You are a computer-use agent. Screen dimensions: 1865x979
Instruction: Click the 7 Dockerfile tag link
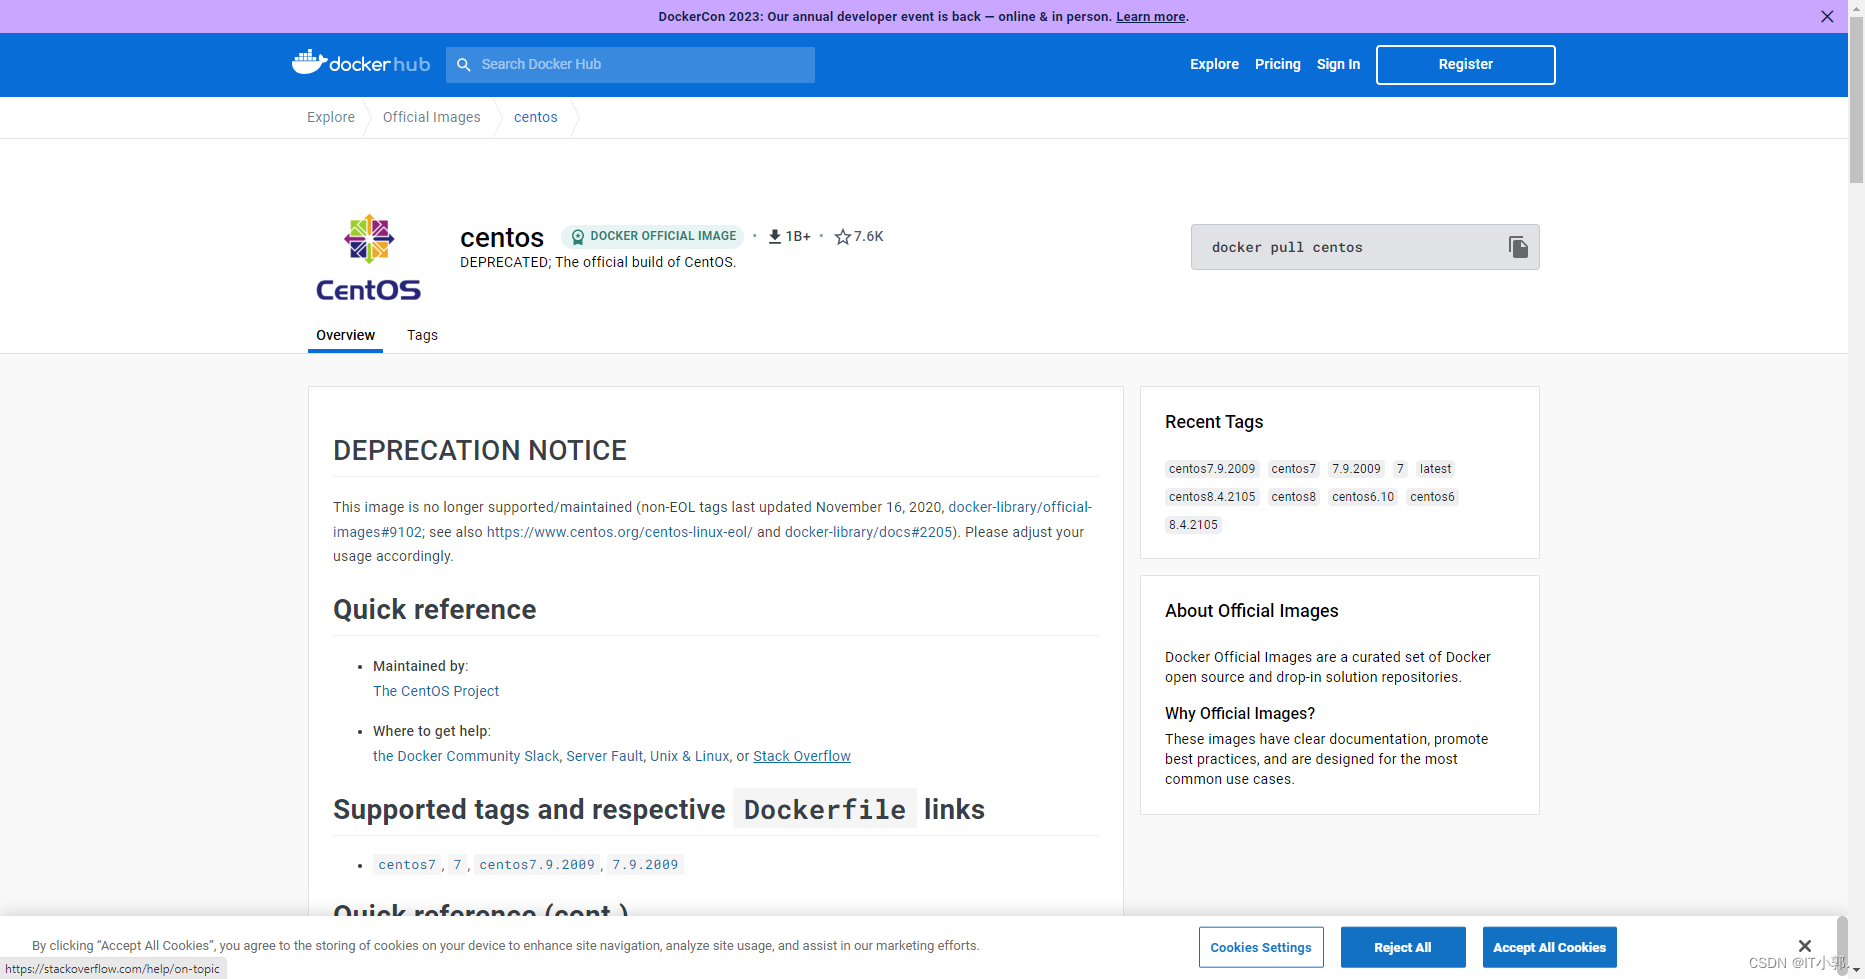pyautogui.click(x=457, y=865)
